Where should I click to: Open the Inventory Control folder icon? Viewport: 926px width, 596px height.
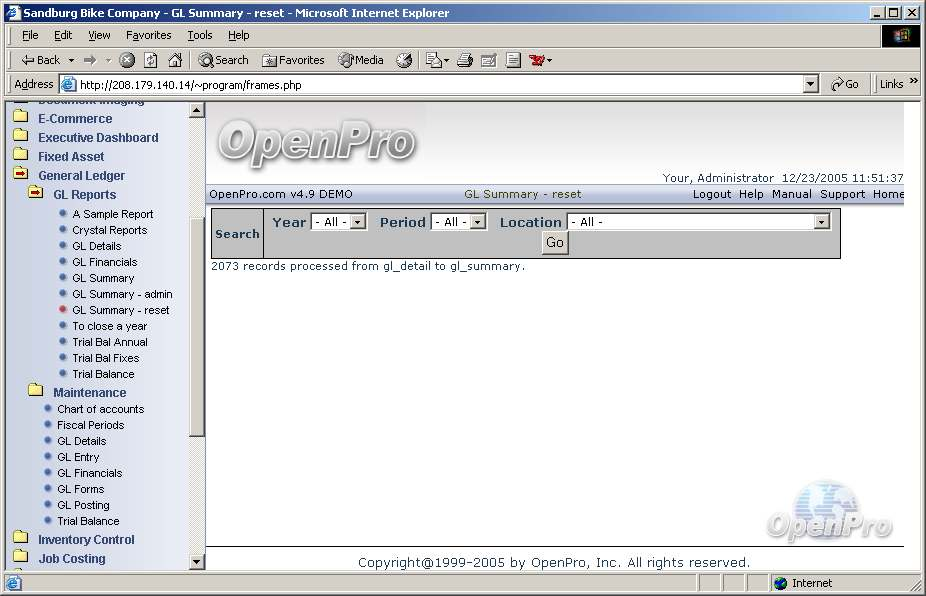click(20, 539)
